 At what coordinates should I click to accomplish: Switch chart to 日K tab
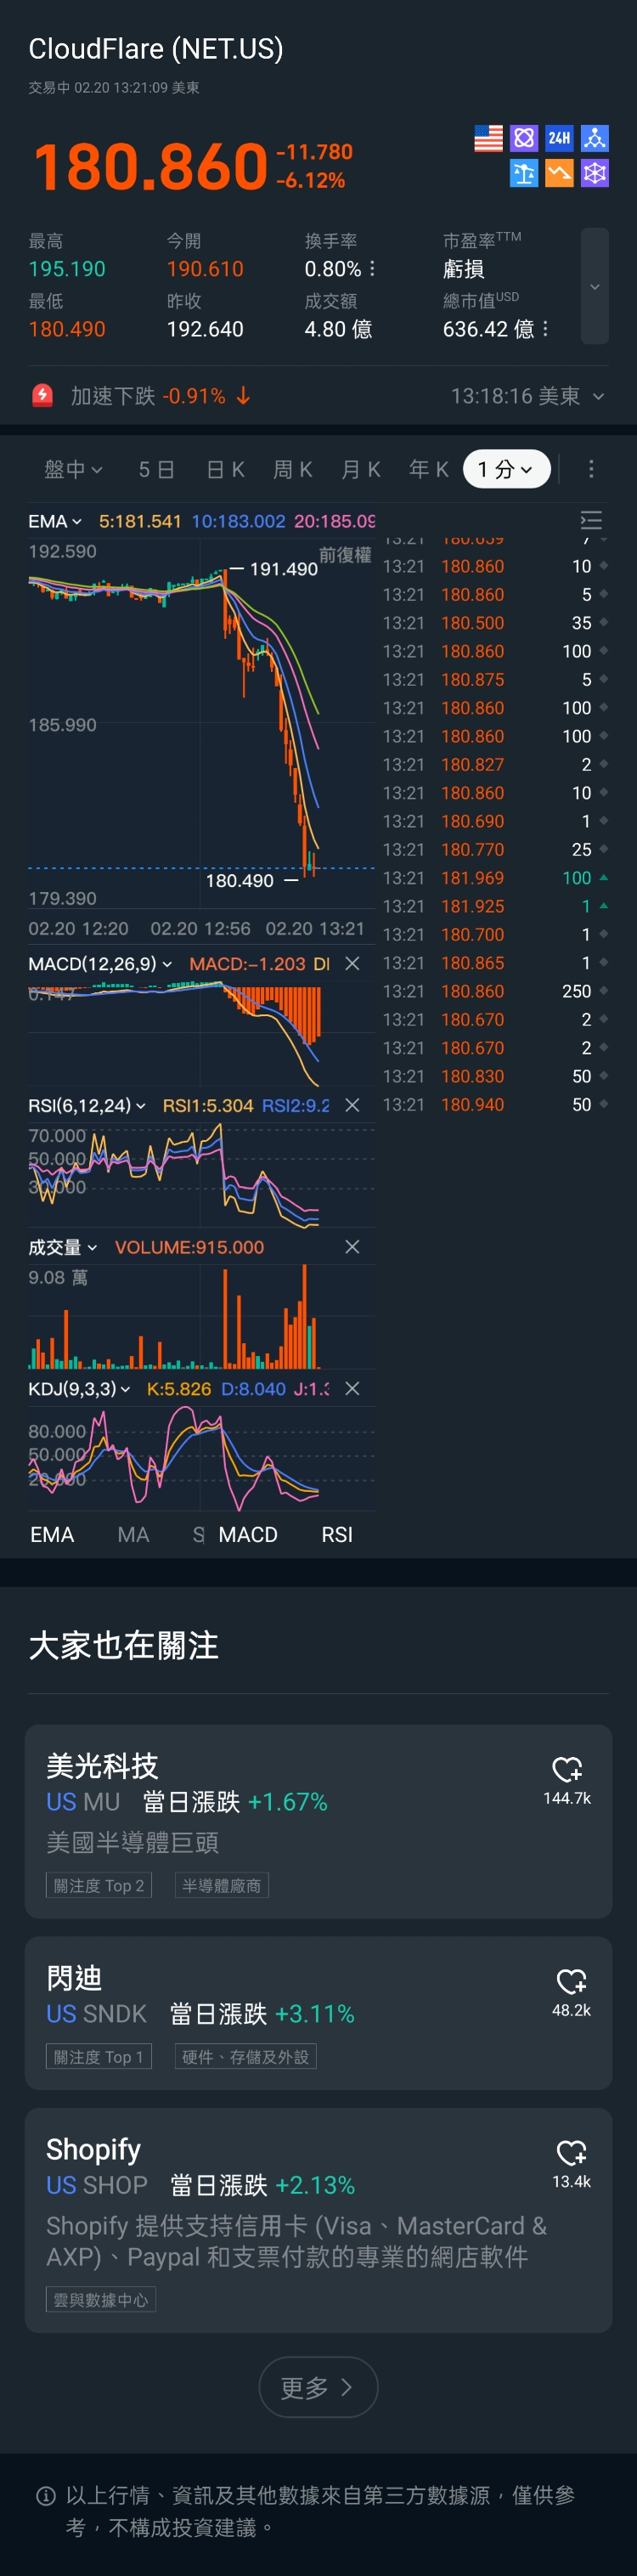pyautogui.click(x=225, y=469)
